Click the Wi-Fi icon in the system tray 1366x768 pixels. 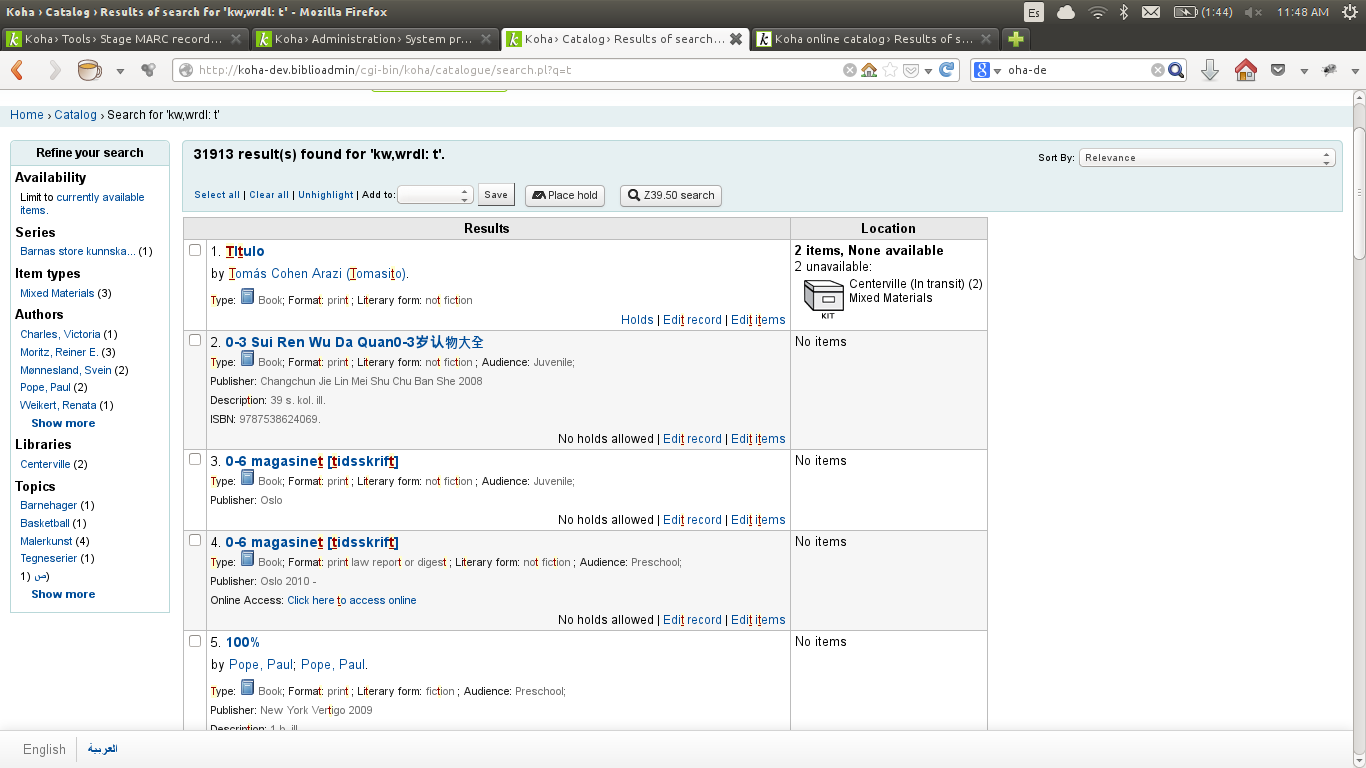click(x=1097, y=12)
